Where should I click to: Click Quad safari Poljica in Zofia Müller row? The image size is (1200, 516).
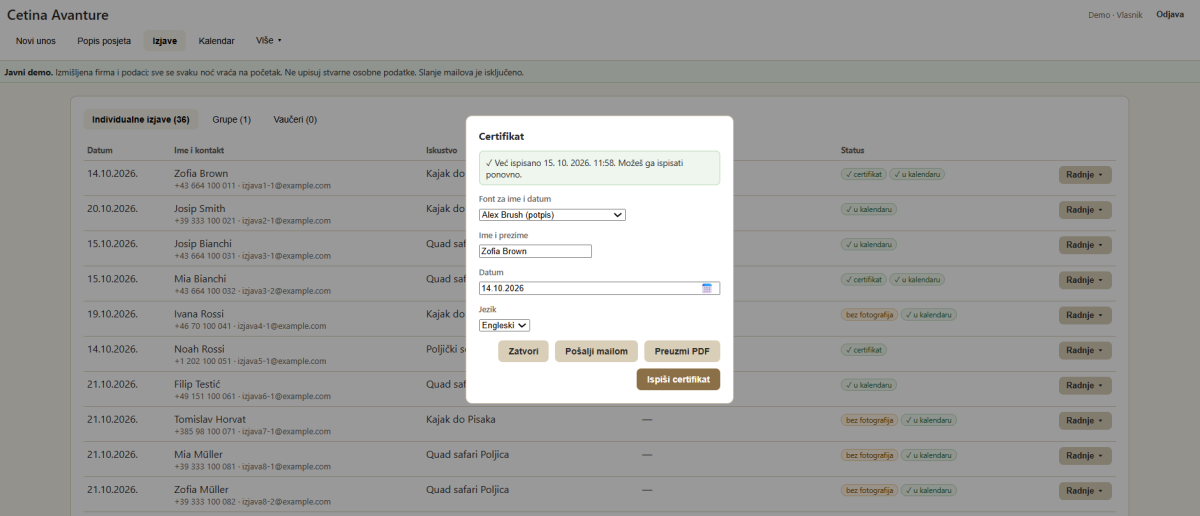pyautogui.click(x=467, y=489)
